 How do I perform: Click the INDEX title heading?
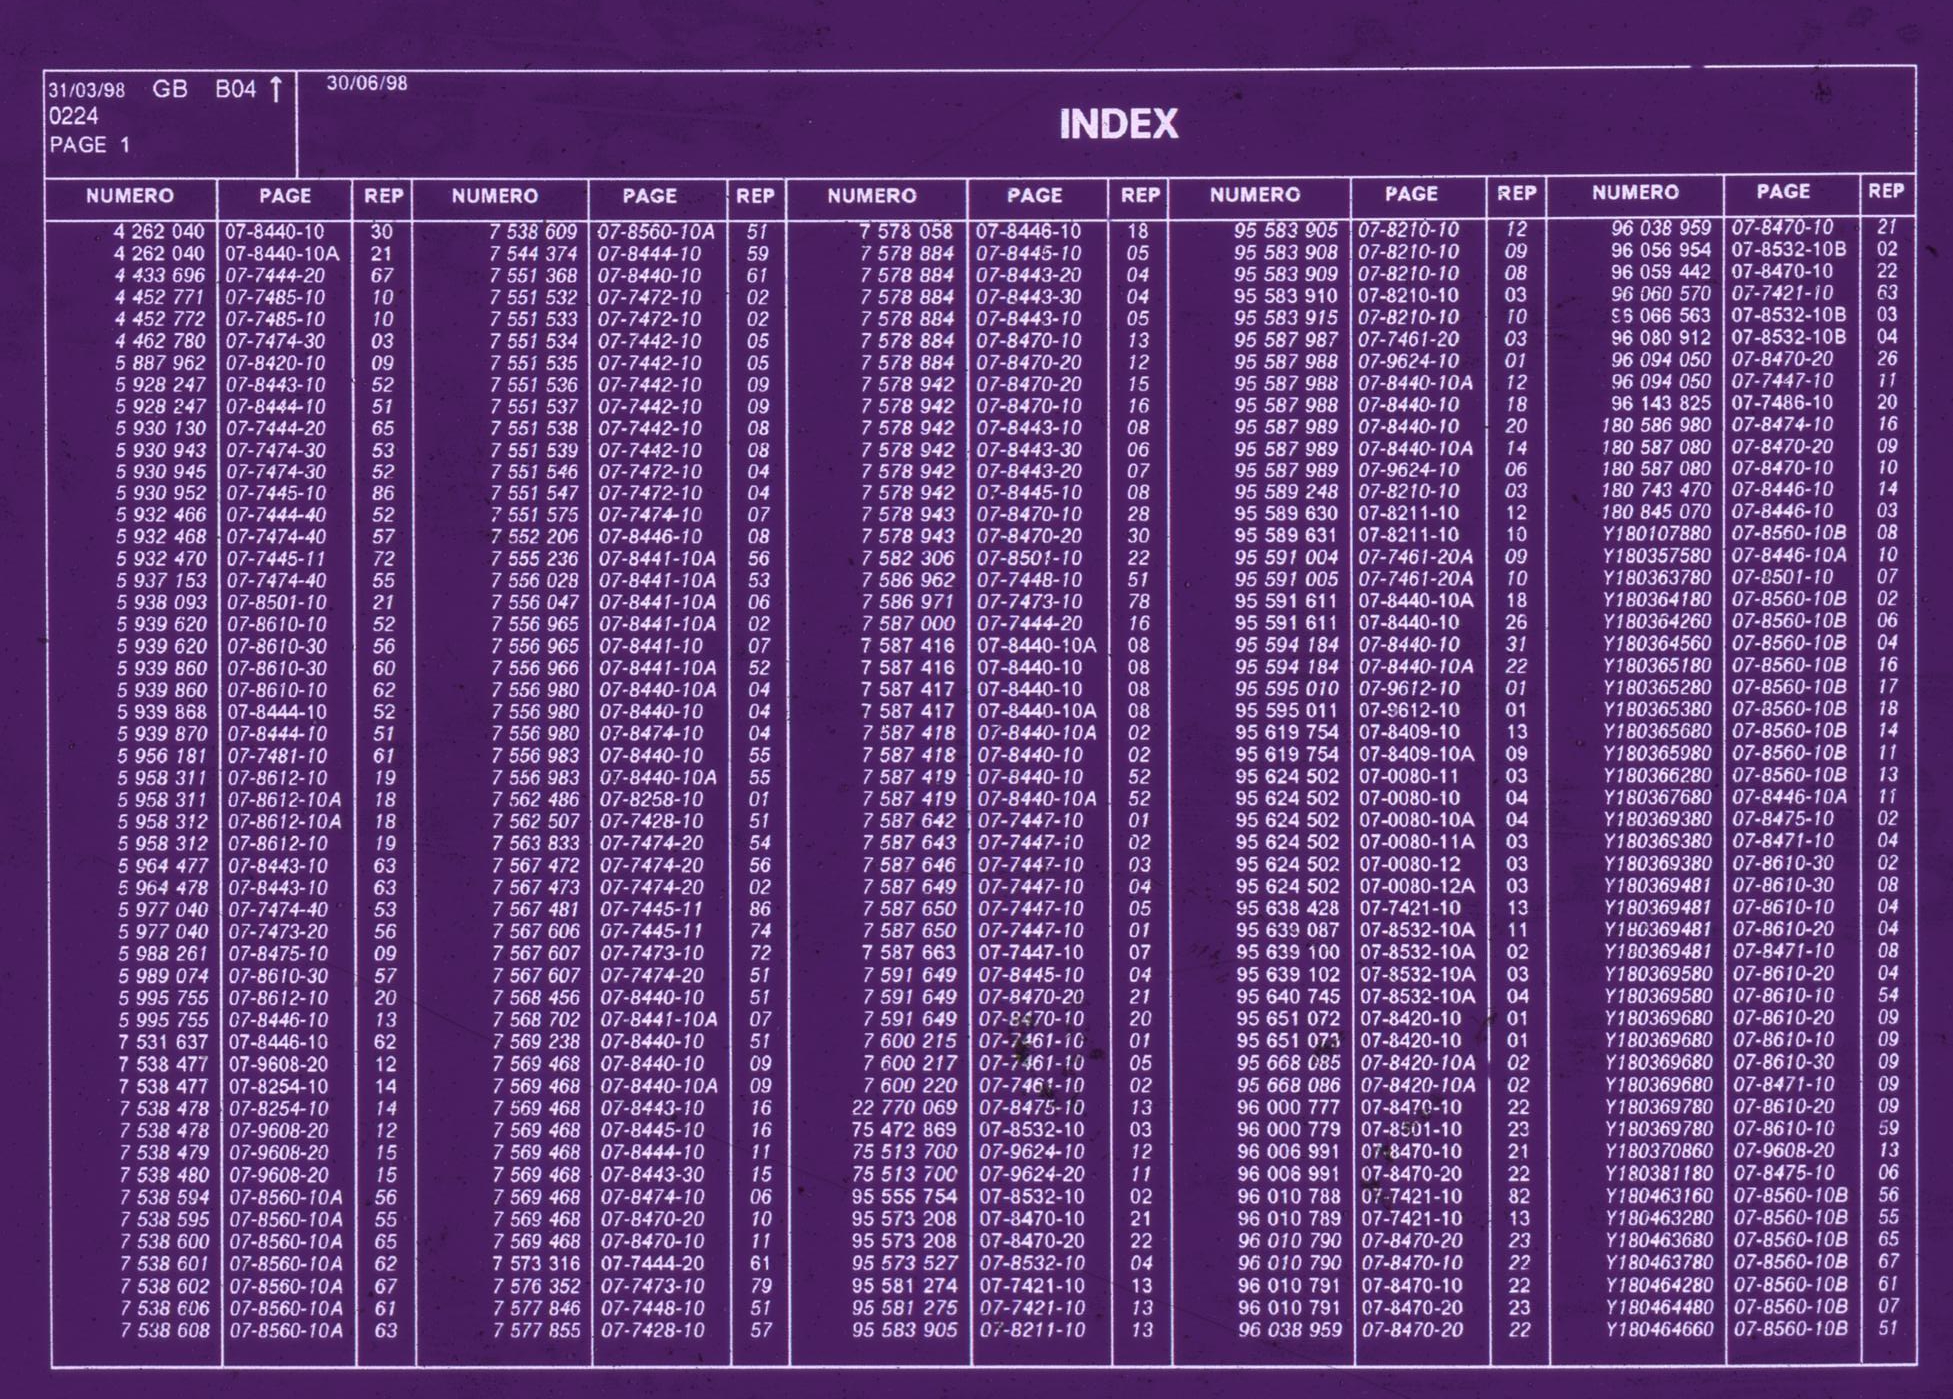click(1118, 124)
